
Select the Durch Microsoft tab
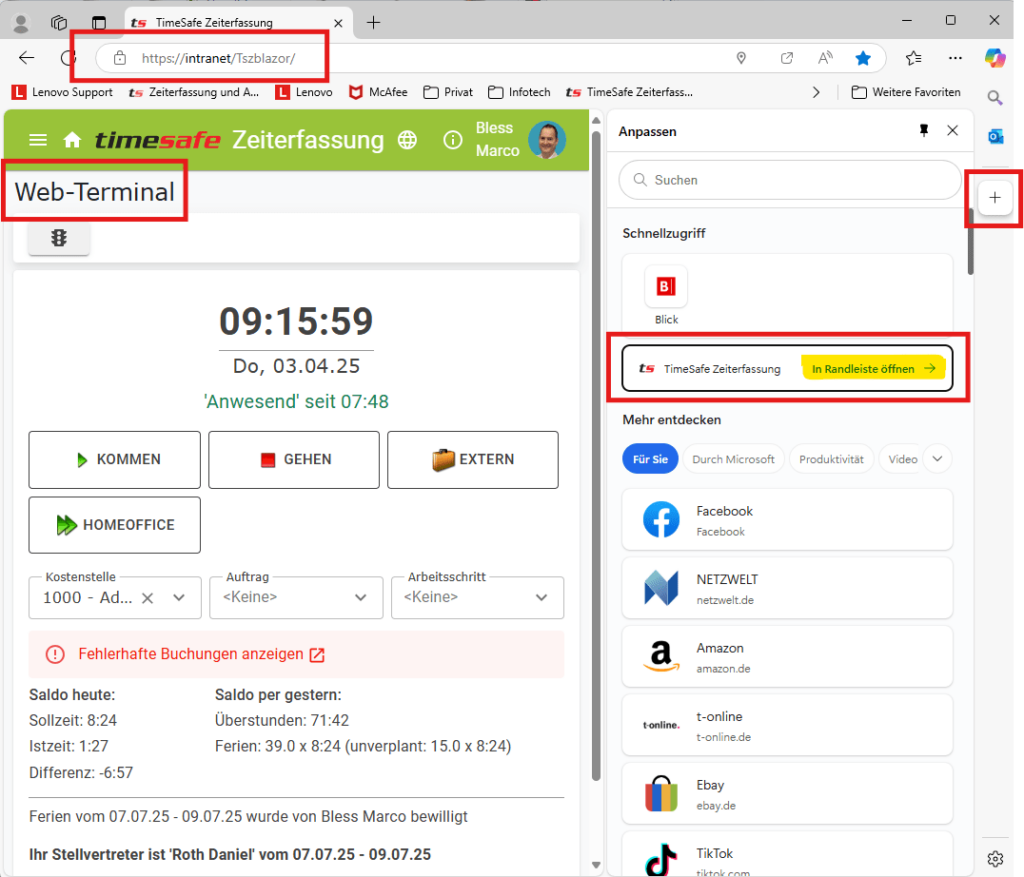[x=733, y=459]
